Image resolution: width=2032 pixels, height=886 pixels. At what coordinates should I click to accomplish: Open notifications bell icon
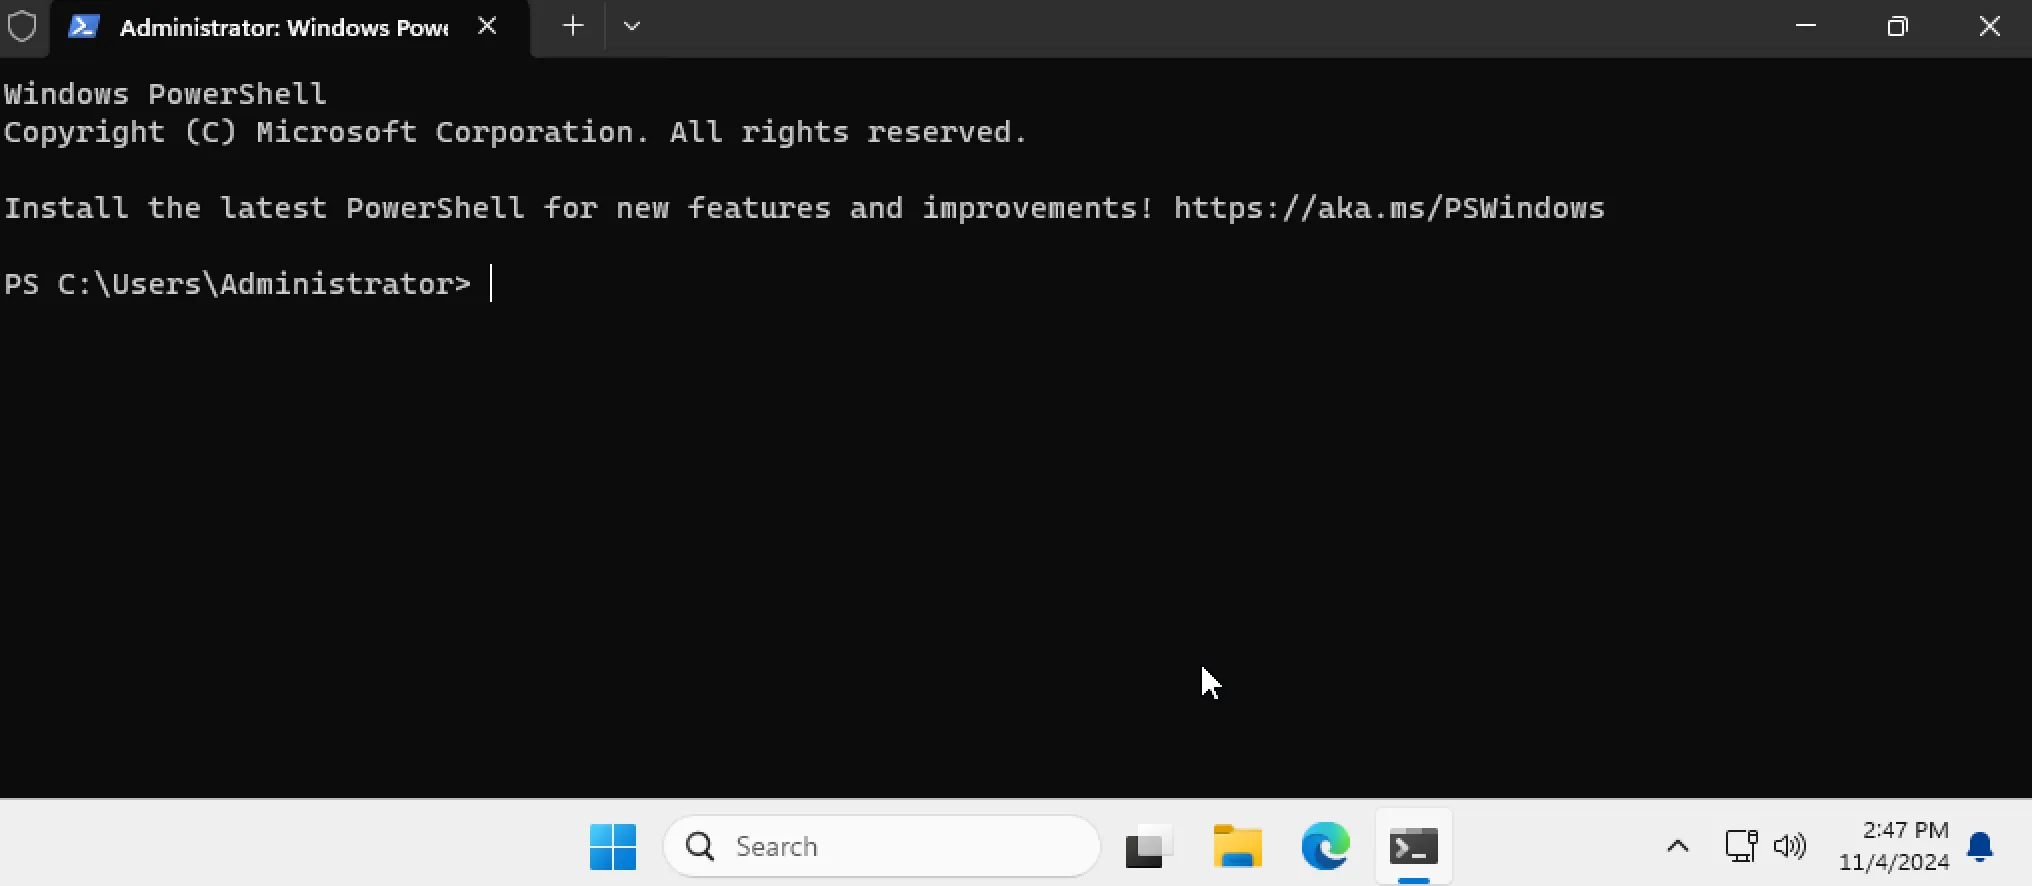(x=1980, y=846)
